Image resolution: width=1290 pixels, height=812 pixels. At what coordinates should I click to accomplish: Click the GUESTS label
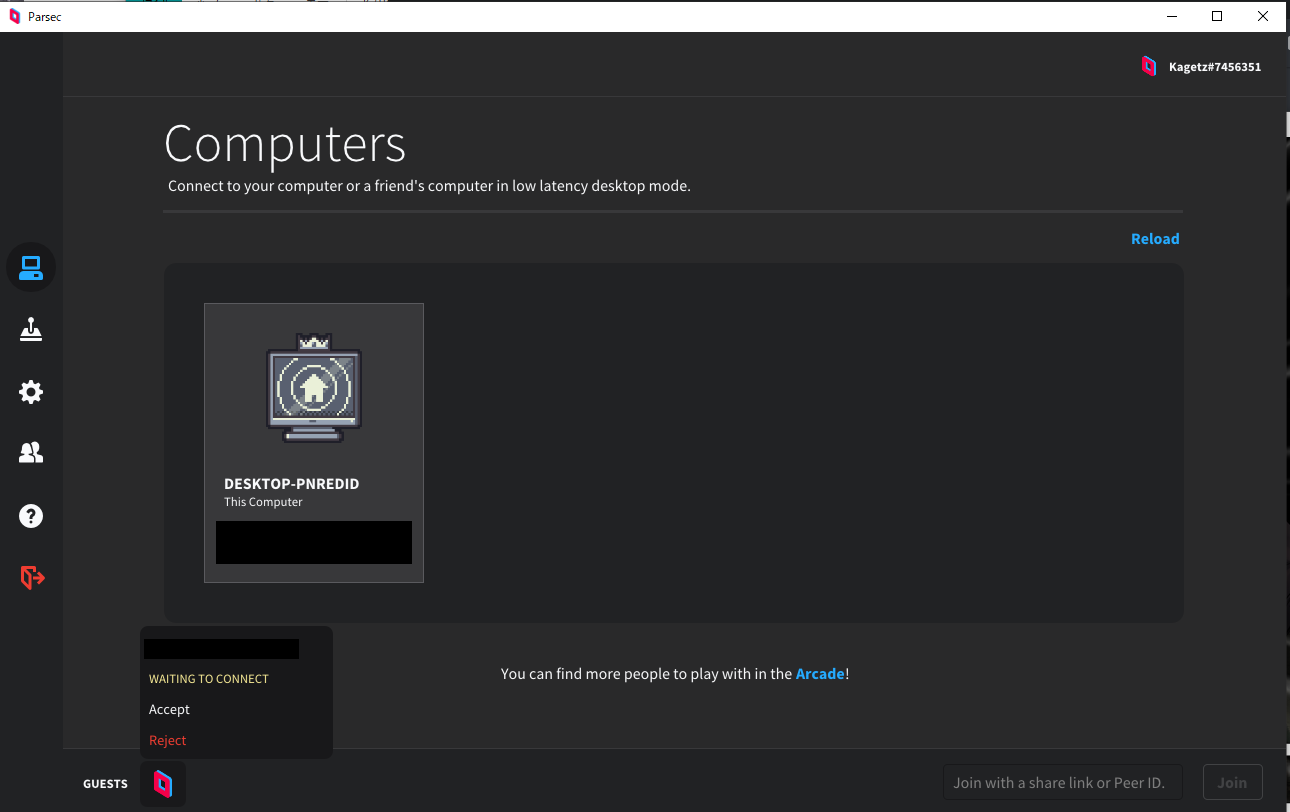[105, 784]
